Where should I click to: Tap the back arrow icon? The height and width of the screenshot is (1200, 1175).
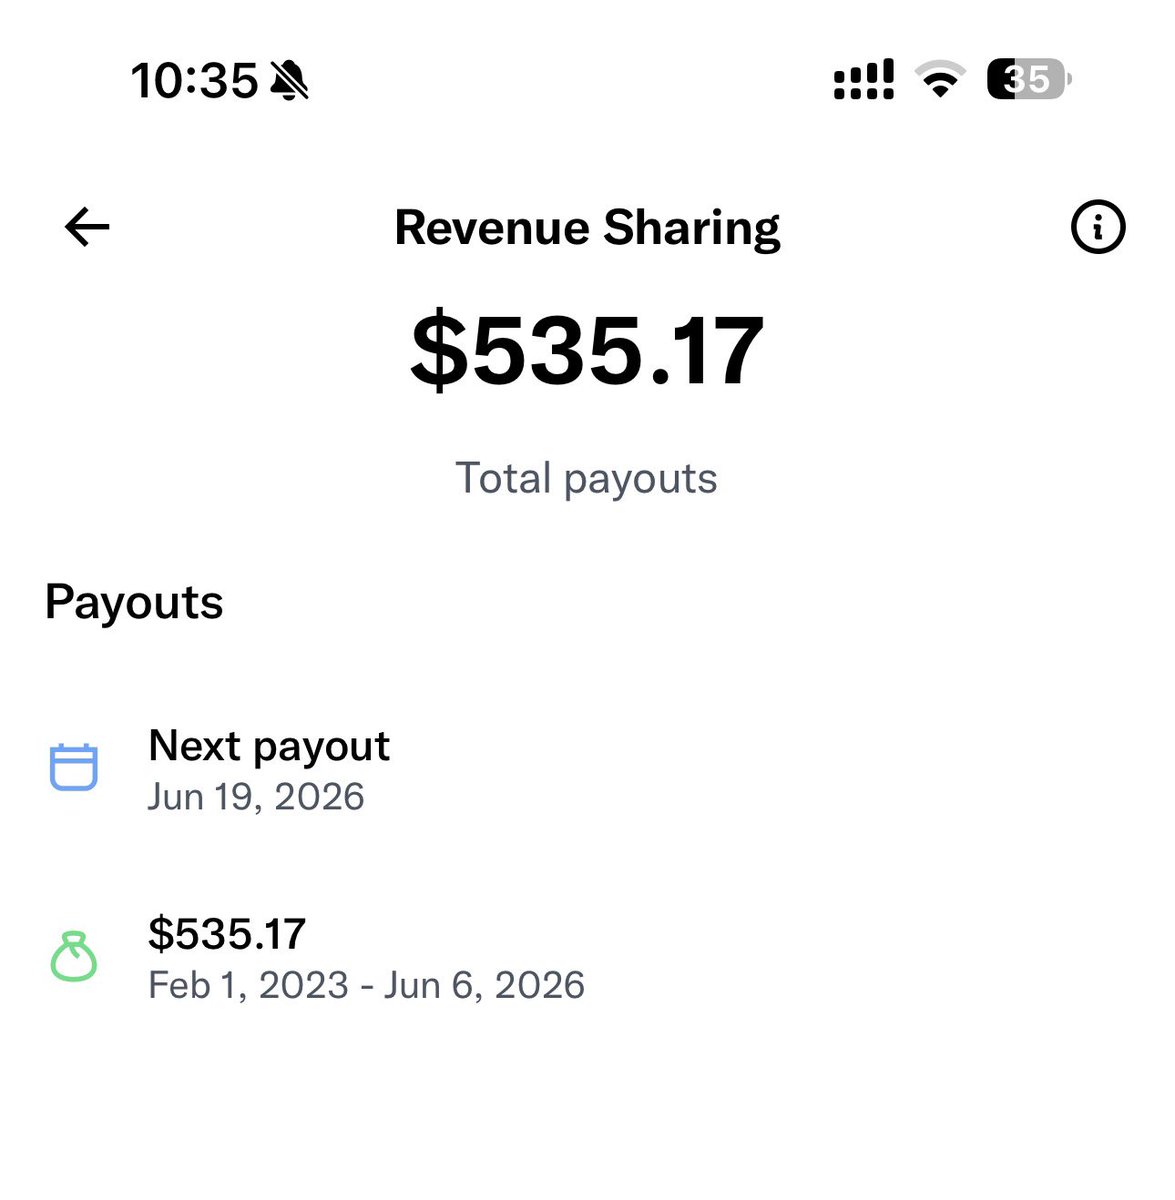point(87,227)
